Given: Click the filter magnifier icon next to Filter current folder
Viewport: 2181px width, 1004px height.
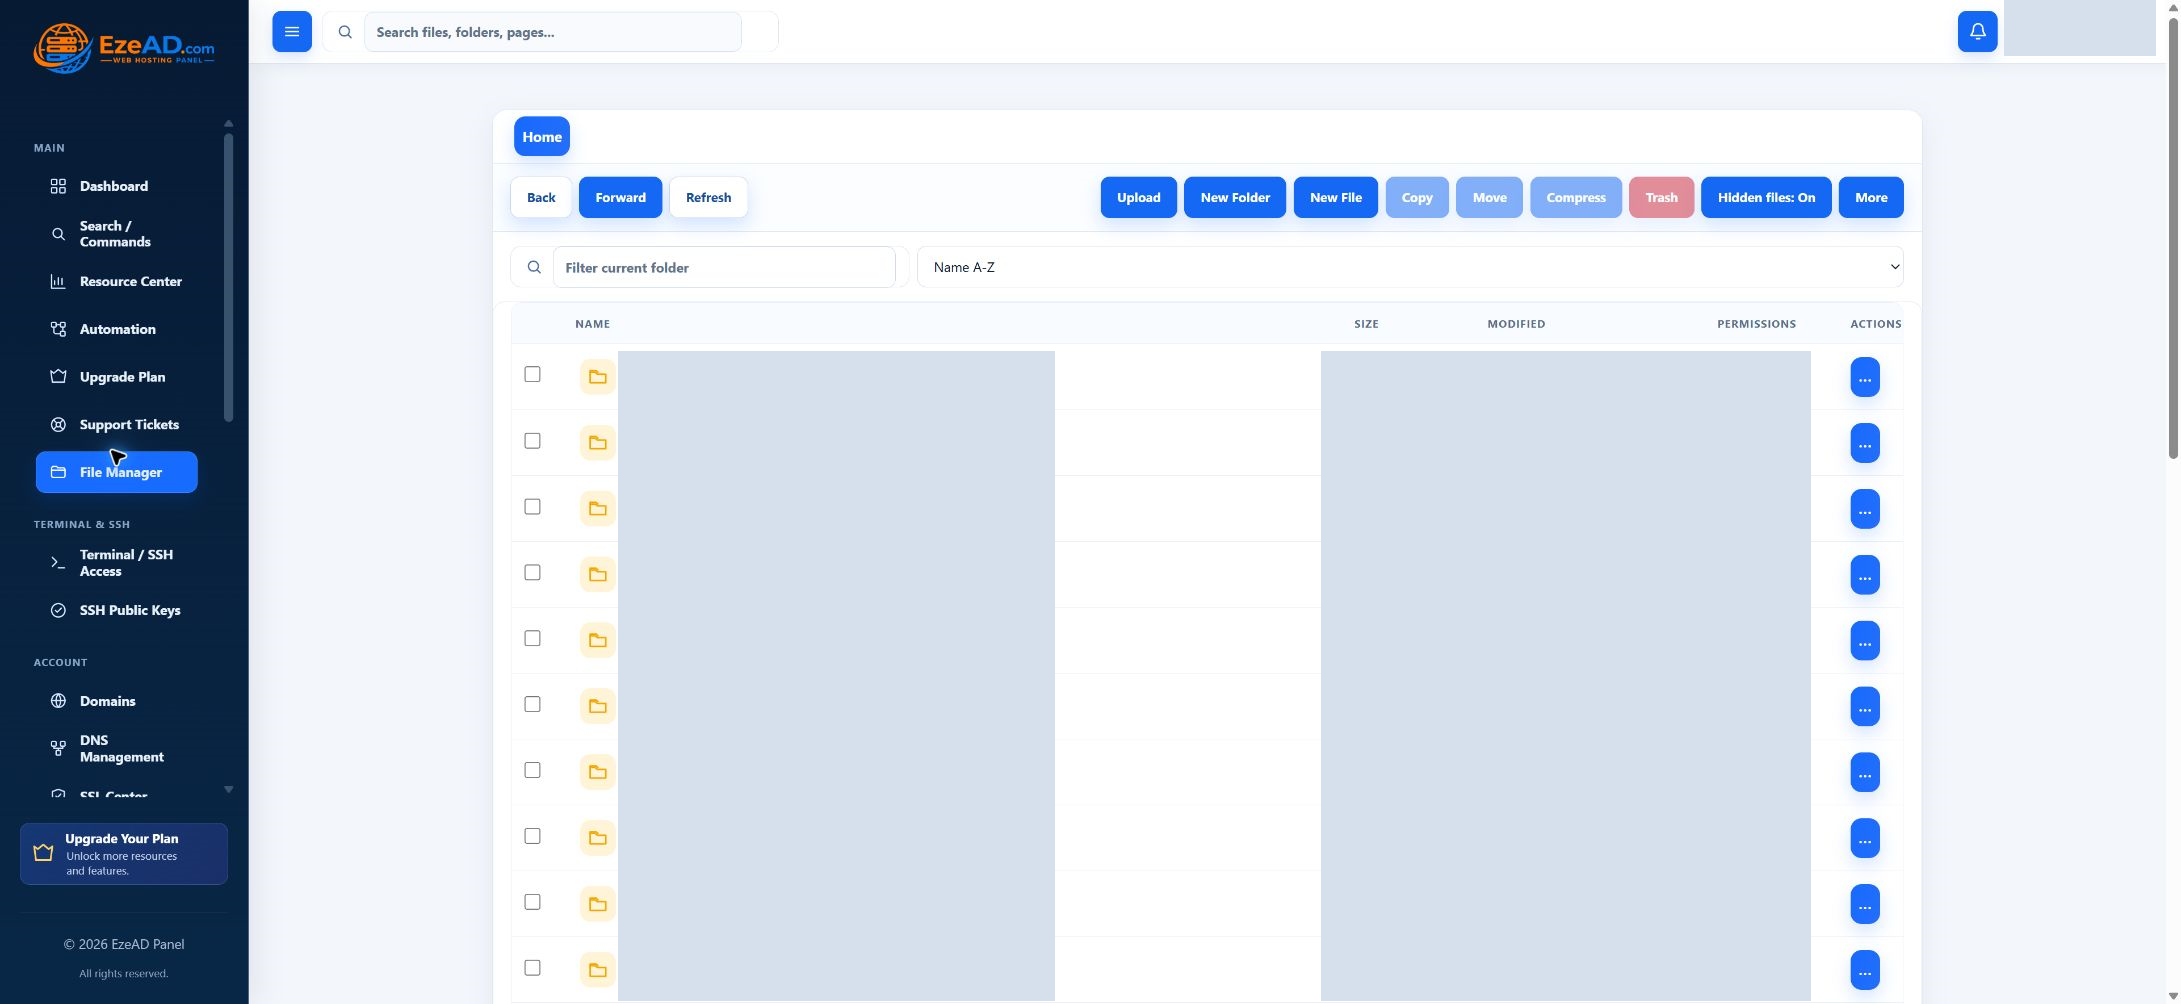Looking at the screenshot, I should coord(534,267).
